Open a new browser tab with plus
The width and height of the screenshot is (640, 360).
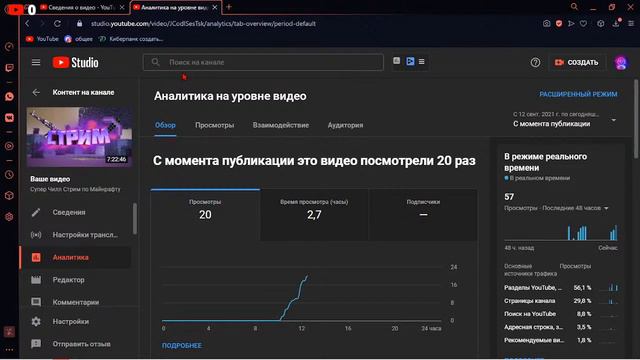[229, 7]
